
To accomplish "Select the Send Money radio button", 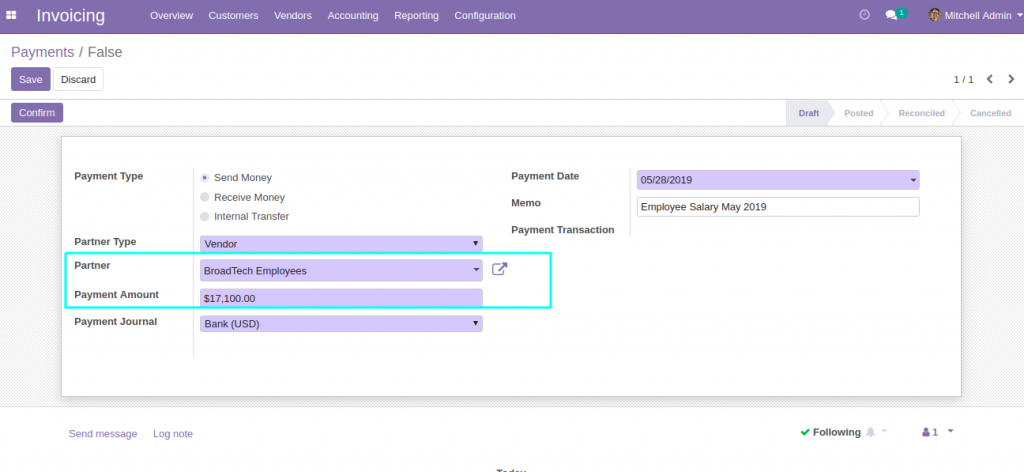I will click(205, 178).
